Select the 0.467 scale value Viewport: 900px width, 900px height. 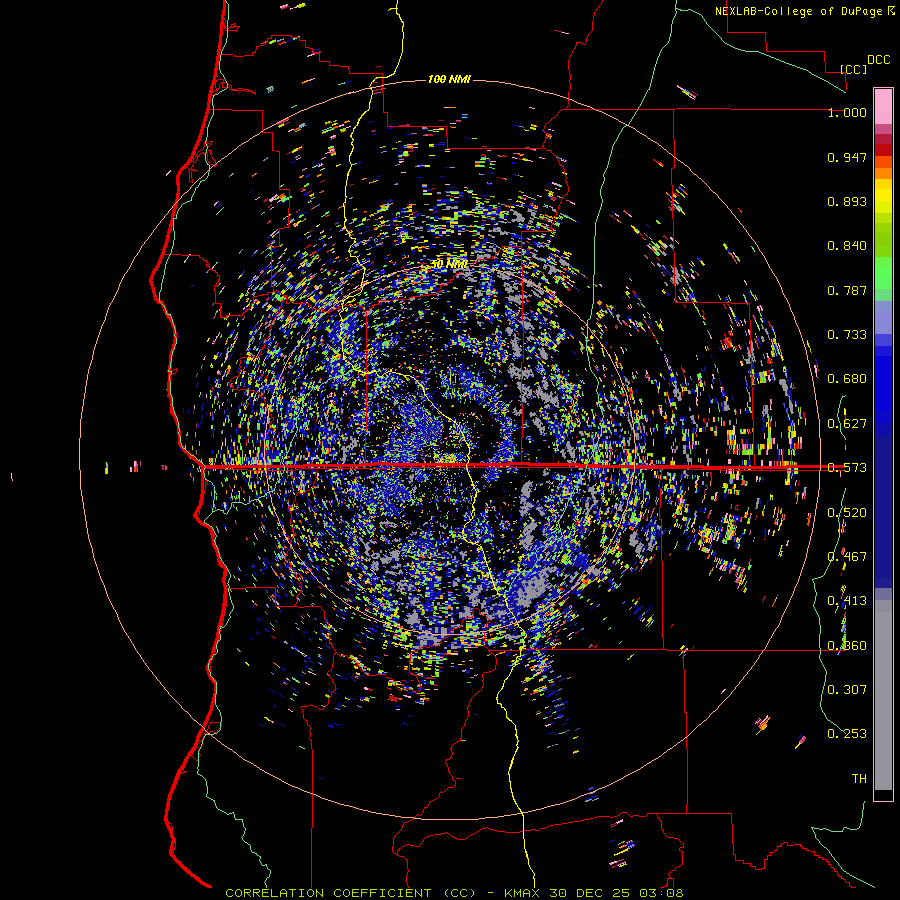pos(847,557)
